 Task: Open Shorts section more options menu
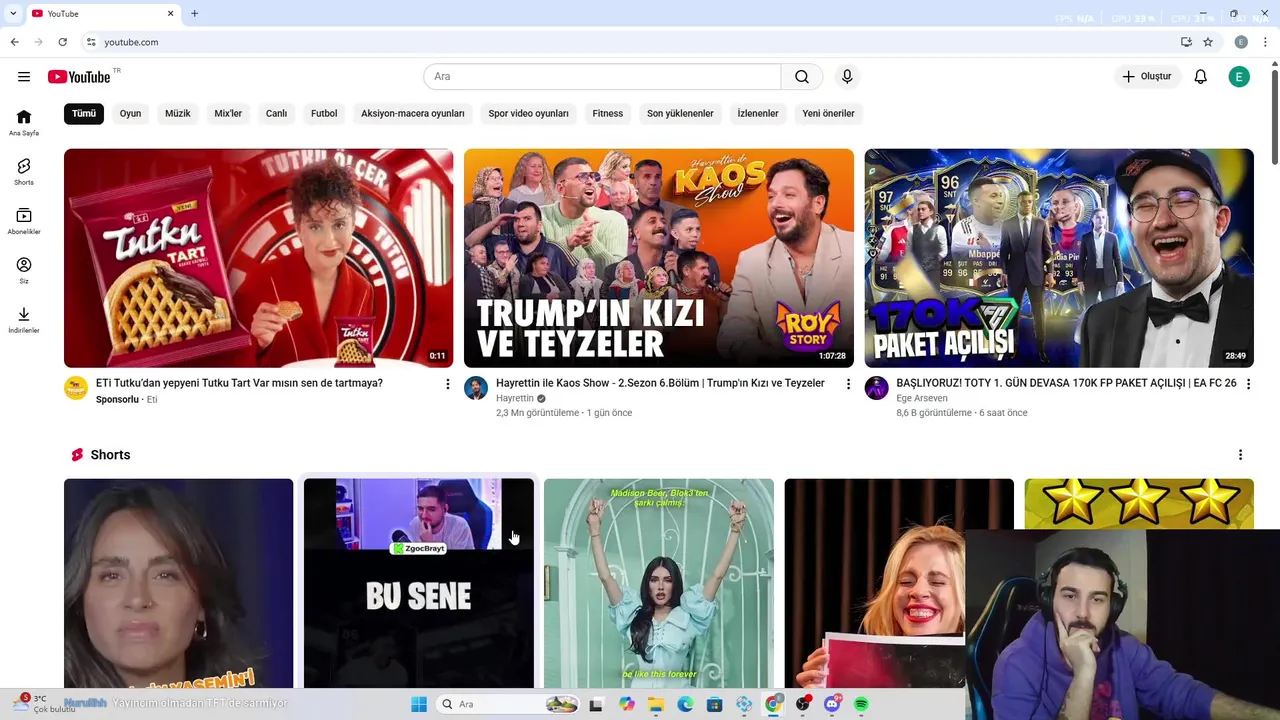pyautogui.click(x=1240, y=455)
